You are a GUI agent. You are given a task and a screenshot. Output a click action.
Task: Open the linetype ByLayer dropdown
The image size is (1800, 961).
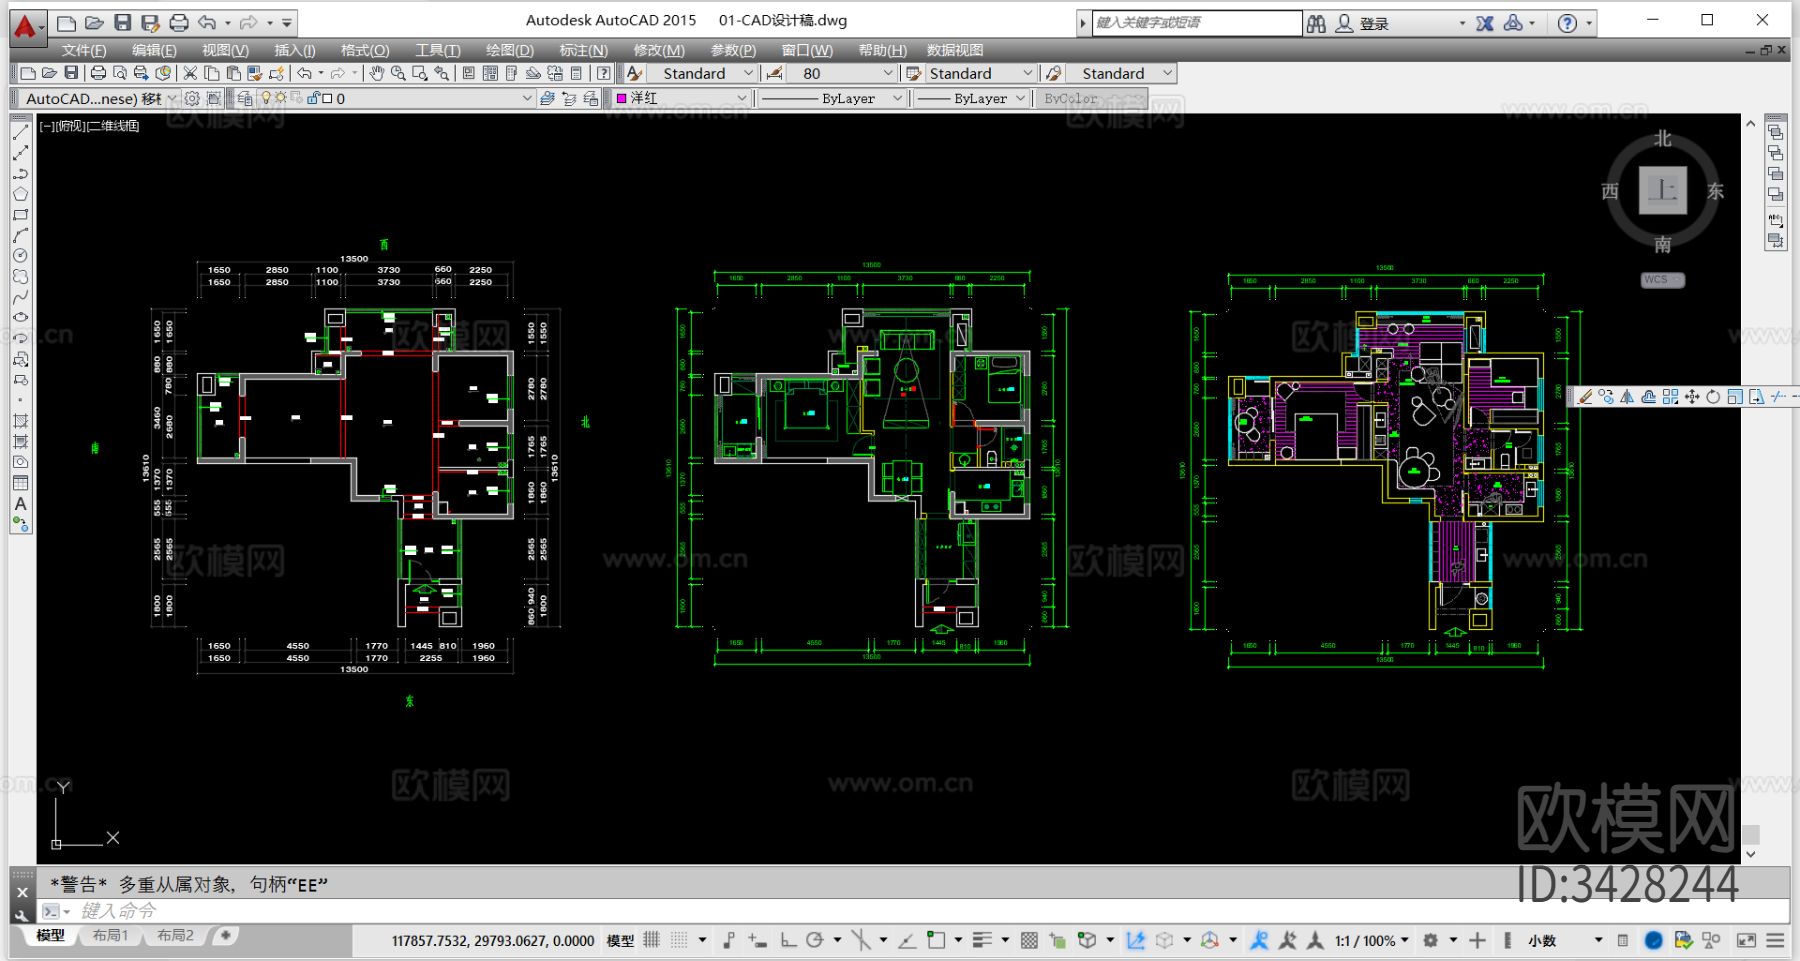(x=833, y=98)
